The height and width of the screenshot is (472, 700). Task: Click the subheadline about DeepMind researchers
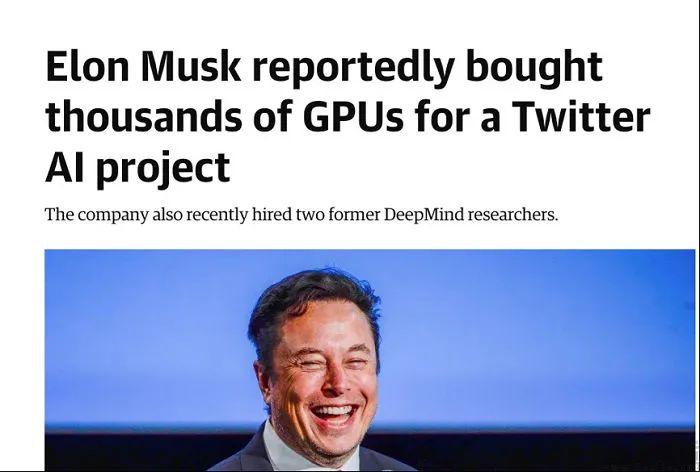(x=301, y=216)
